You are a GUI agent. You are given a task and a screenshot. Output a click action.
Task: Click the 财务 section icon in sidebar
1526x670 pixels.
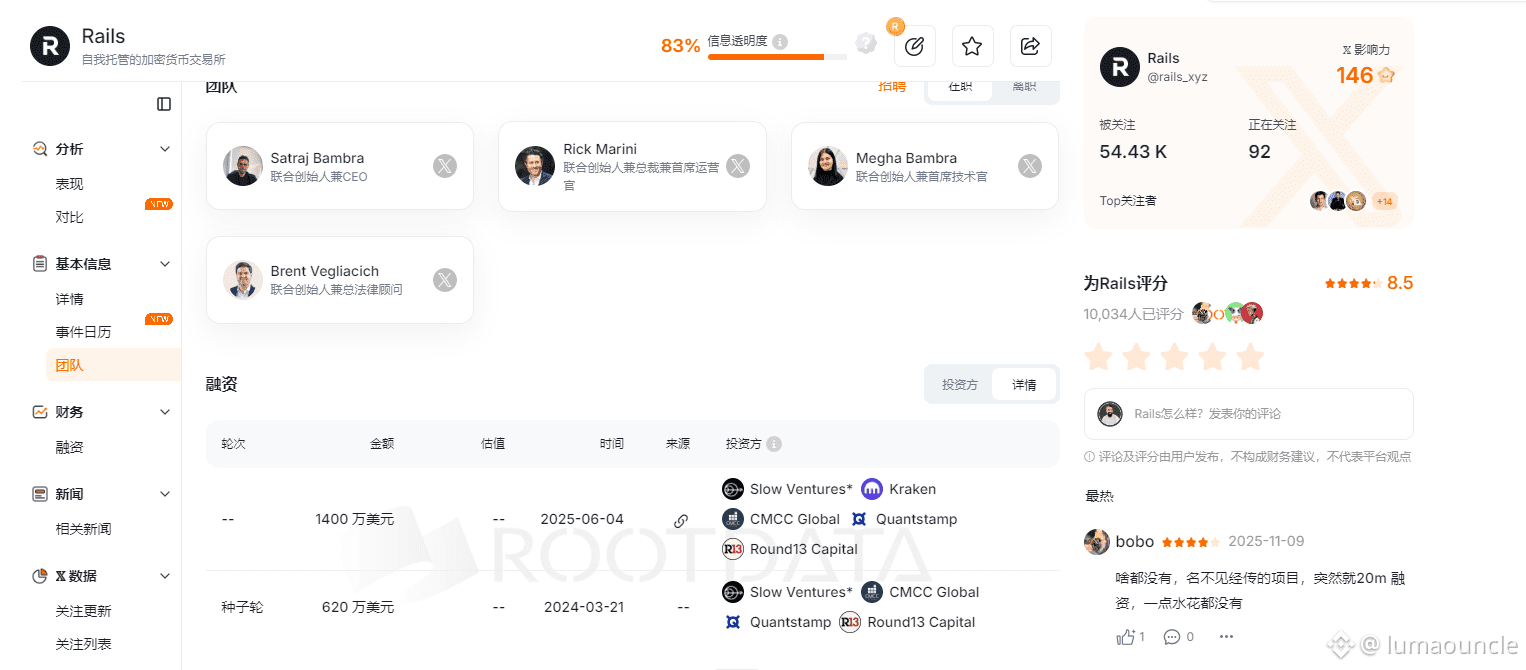40,412
